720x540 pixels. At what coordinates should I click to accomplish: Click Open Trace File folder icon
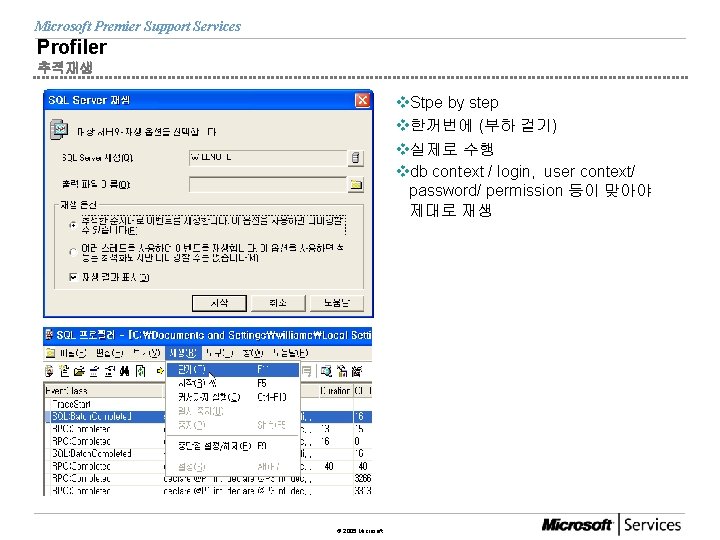(x=80, y=371)
